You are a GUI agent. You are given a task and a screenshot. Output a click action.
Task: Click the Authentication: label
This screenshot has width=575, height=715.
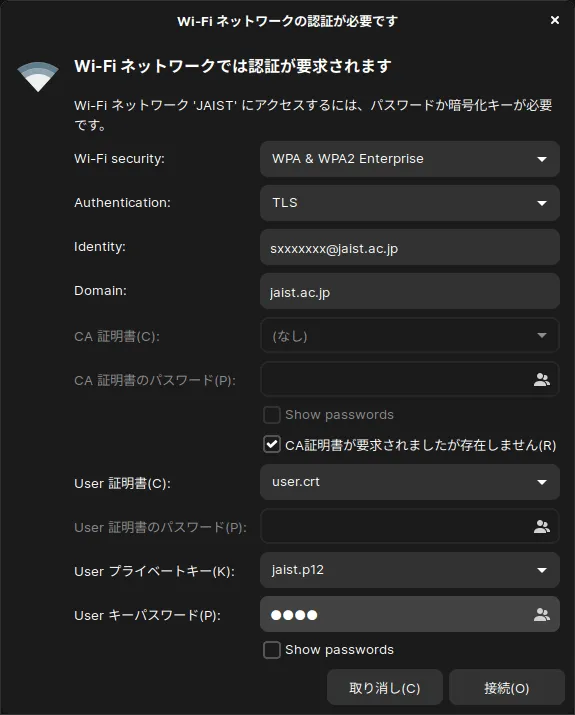(x=122, y=203)
